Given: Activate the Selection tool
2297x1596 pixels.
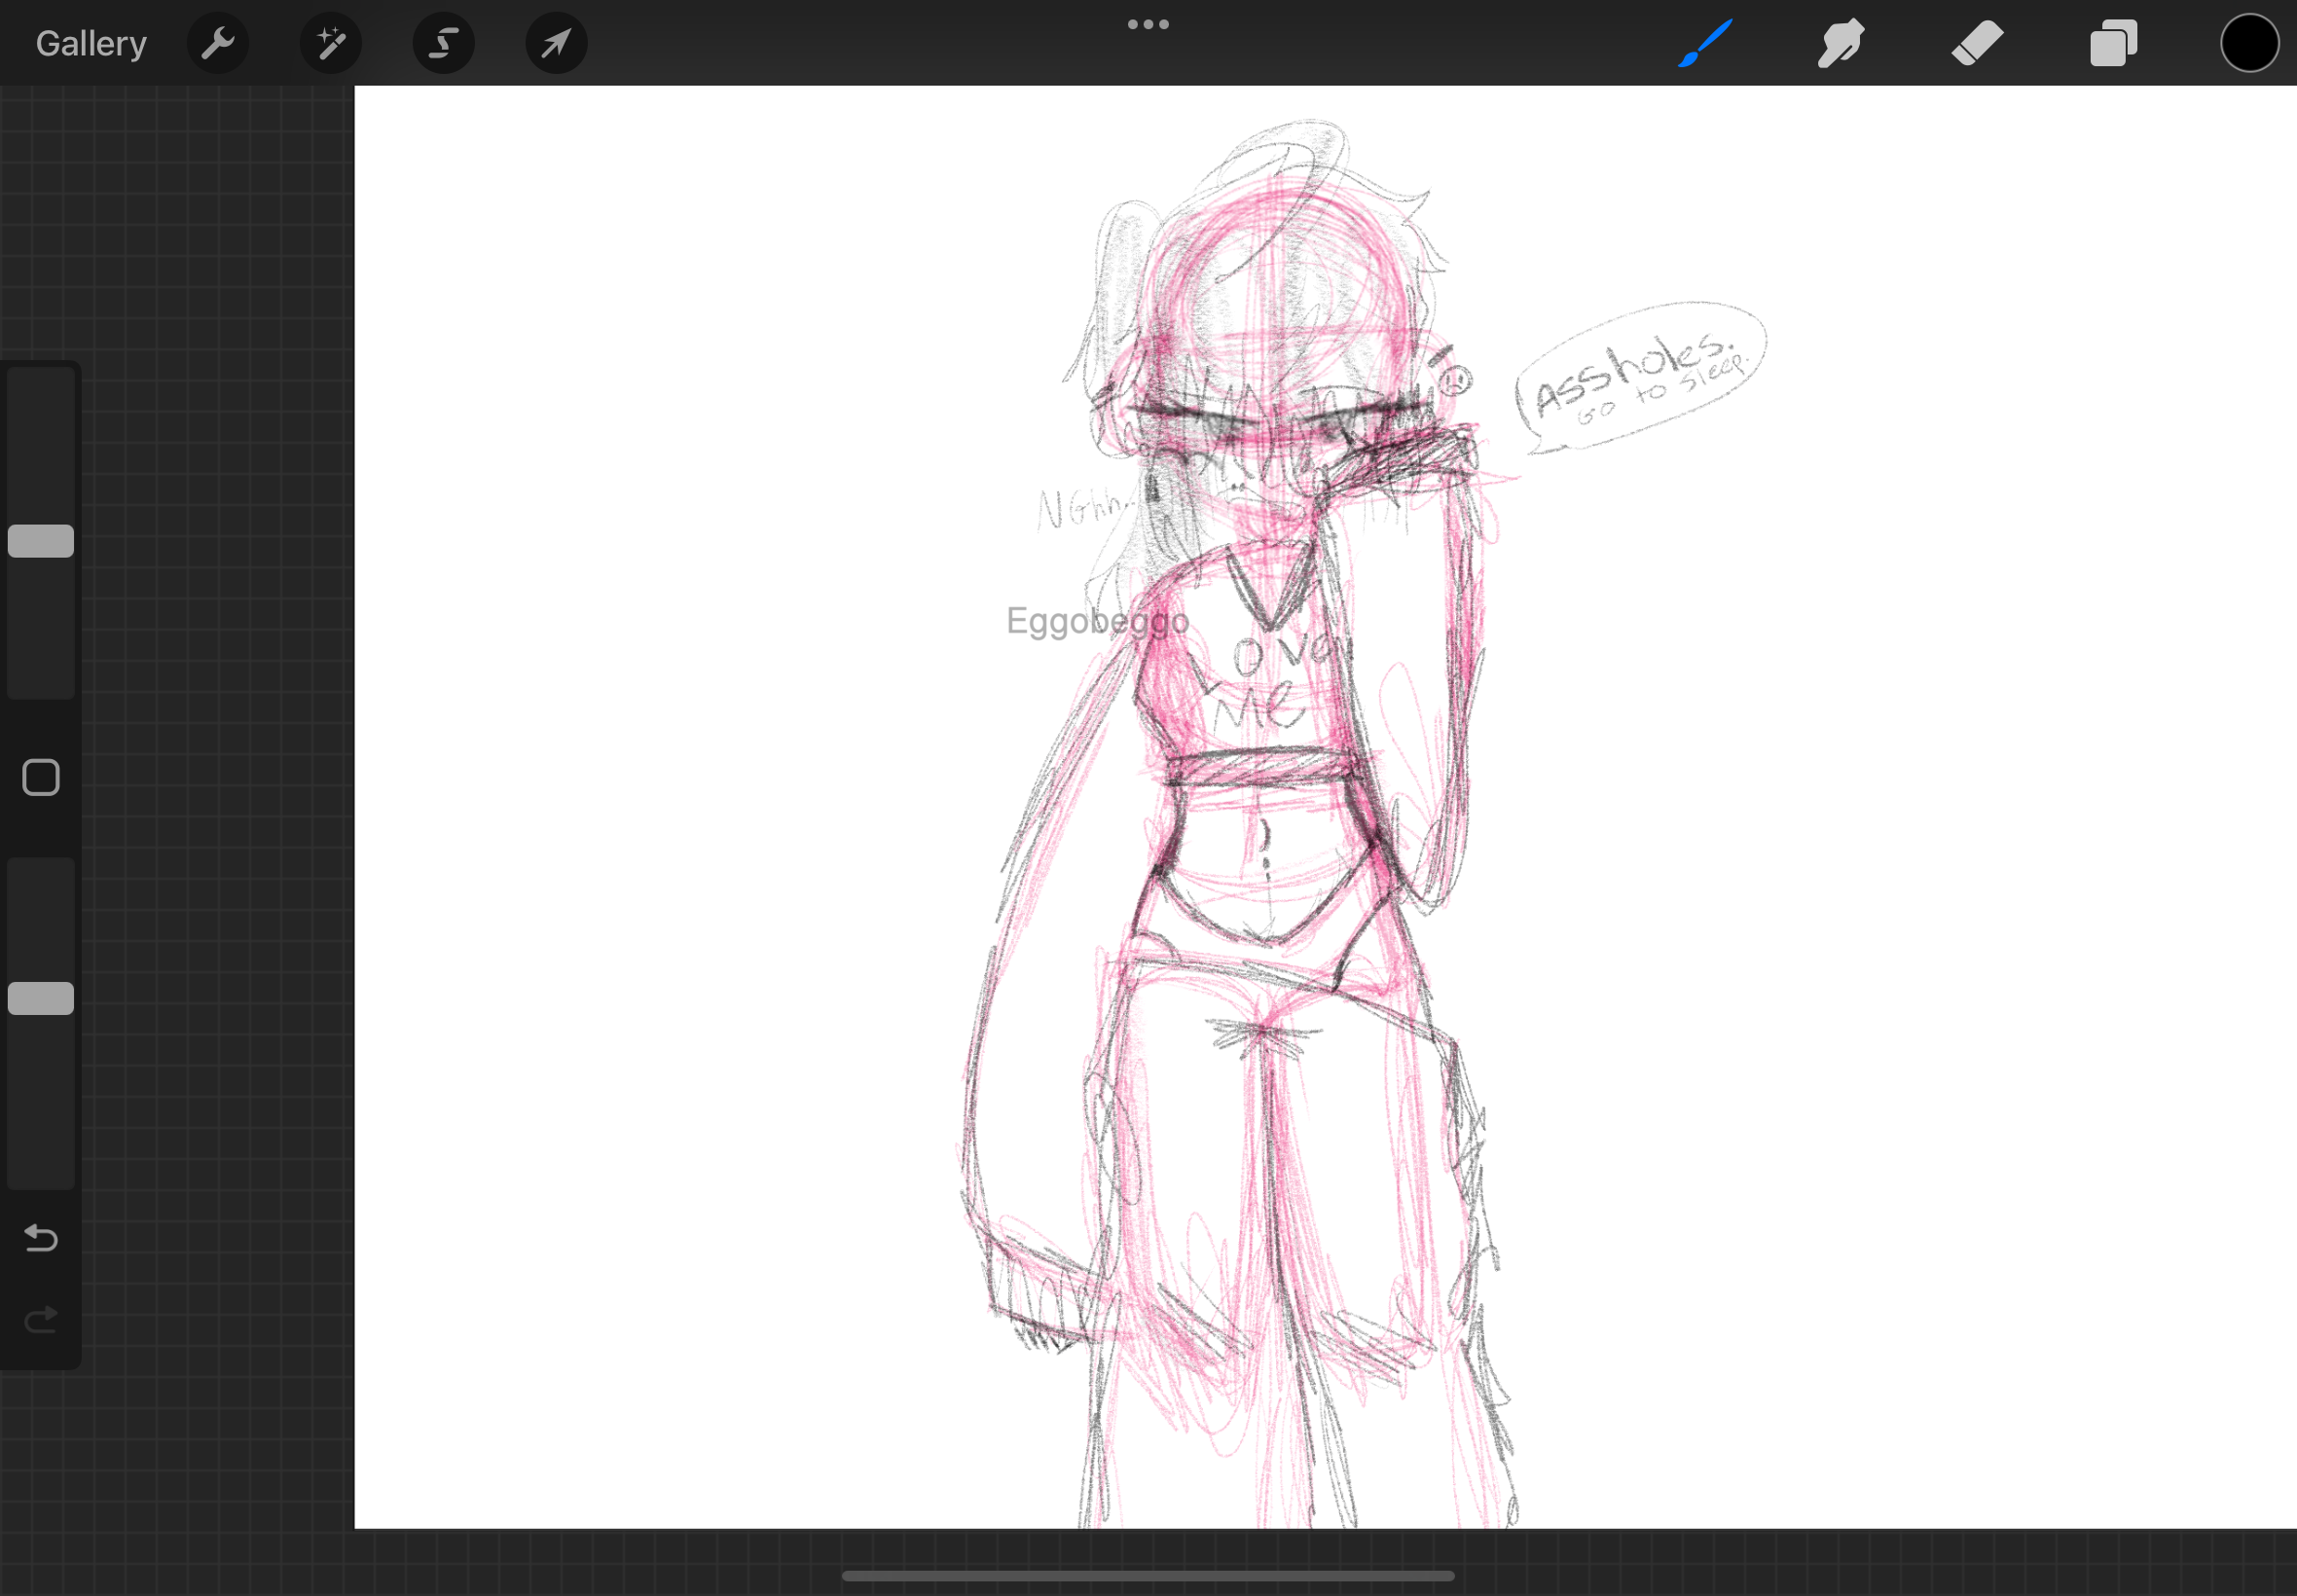Looking at the screenshot, I should (x=443, y=43).
